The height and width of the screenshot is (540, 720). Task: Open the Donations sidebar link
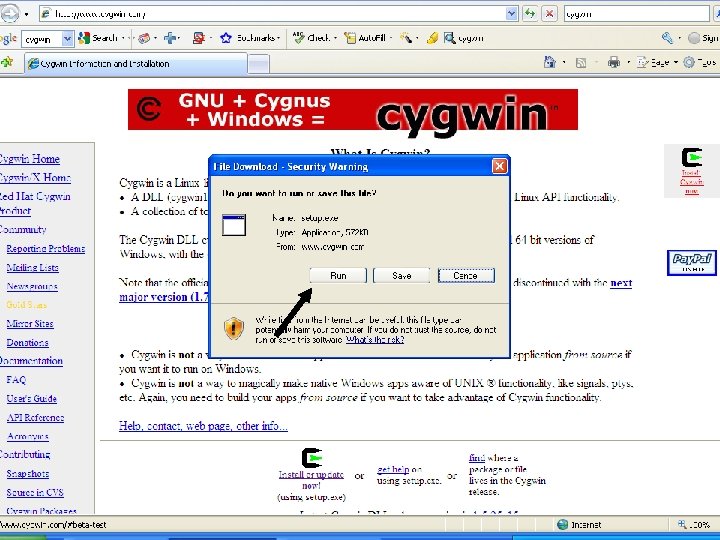28,343
